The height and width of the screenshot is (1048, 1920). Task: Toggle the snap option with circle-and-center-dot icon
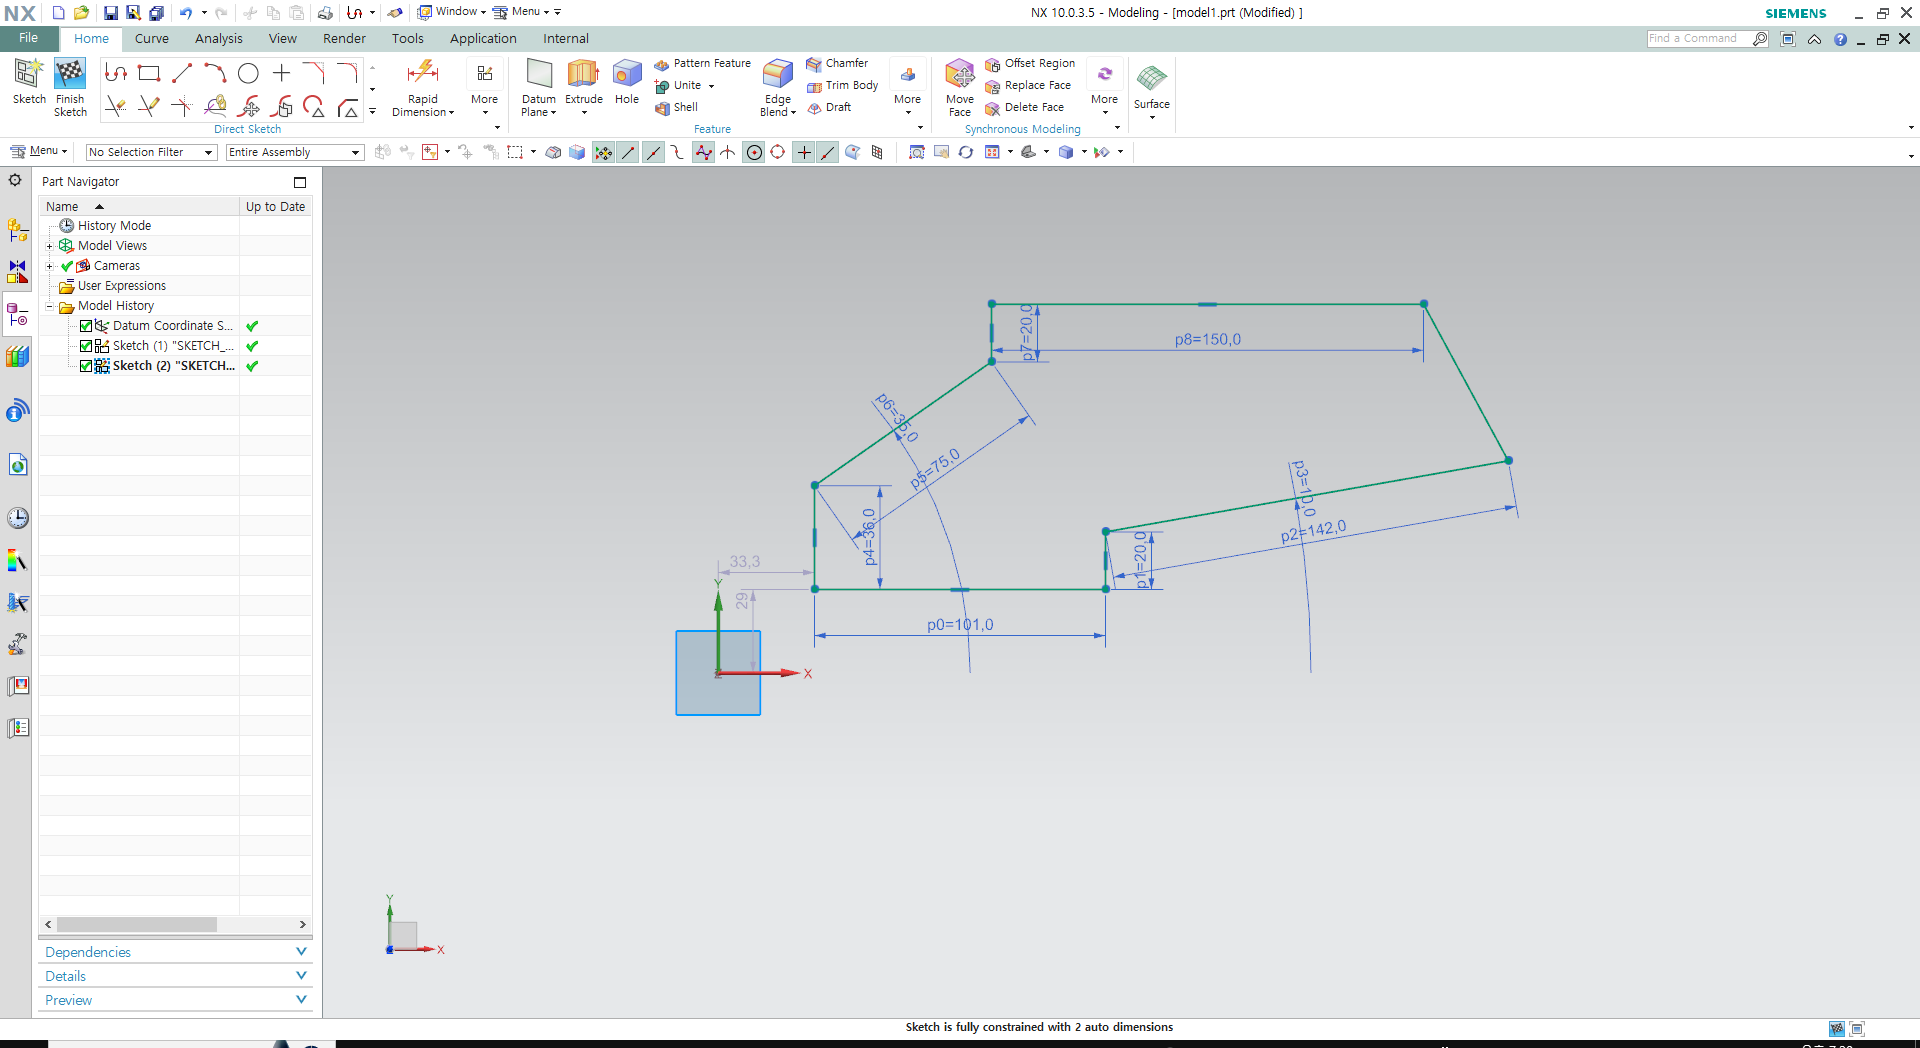pyautogui.click(x=754, y=152)
